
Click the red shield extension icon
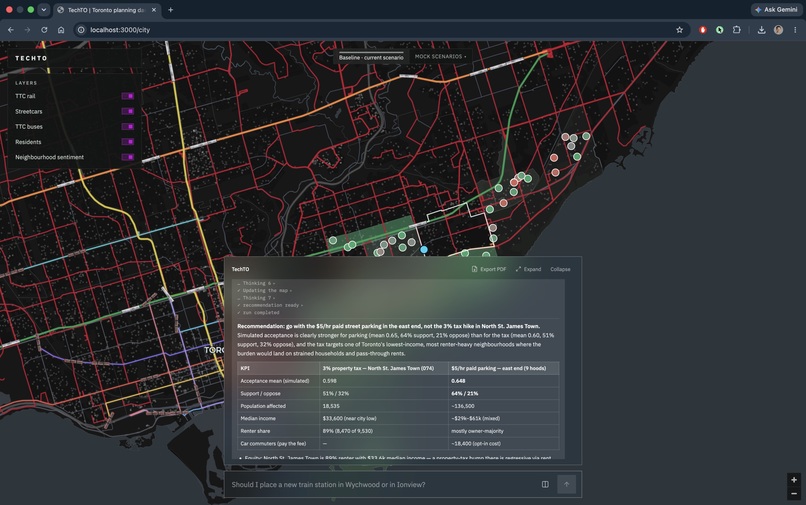click(703, 30)
